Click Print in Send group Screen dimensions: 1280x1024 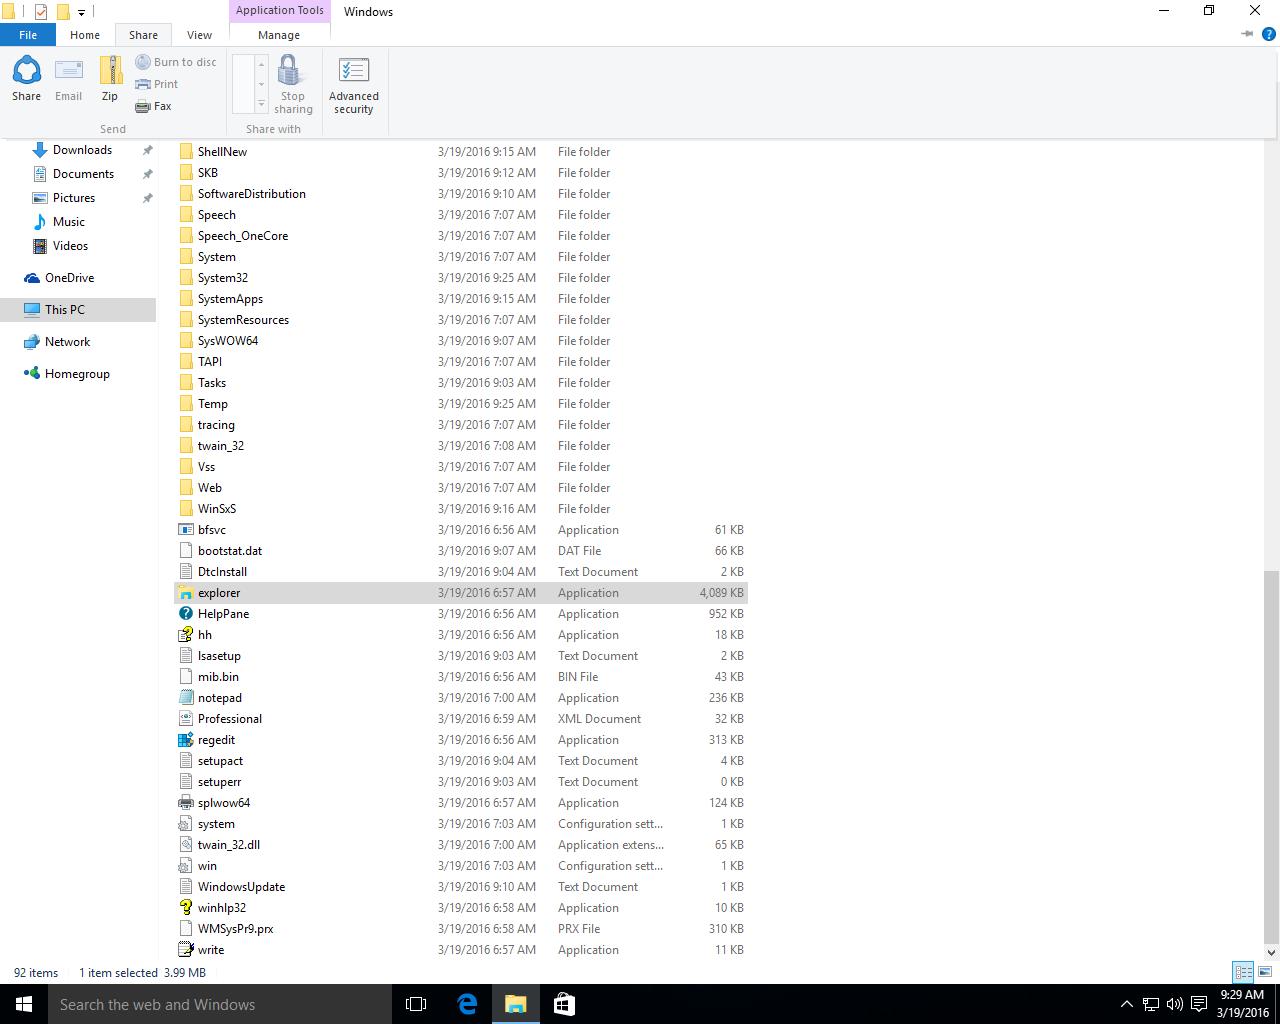[157, 84]
